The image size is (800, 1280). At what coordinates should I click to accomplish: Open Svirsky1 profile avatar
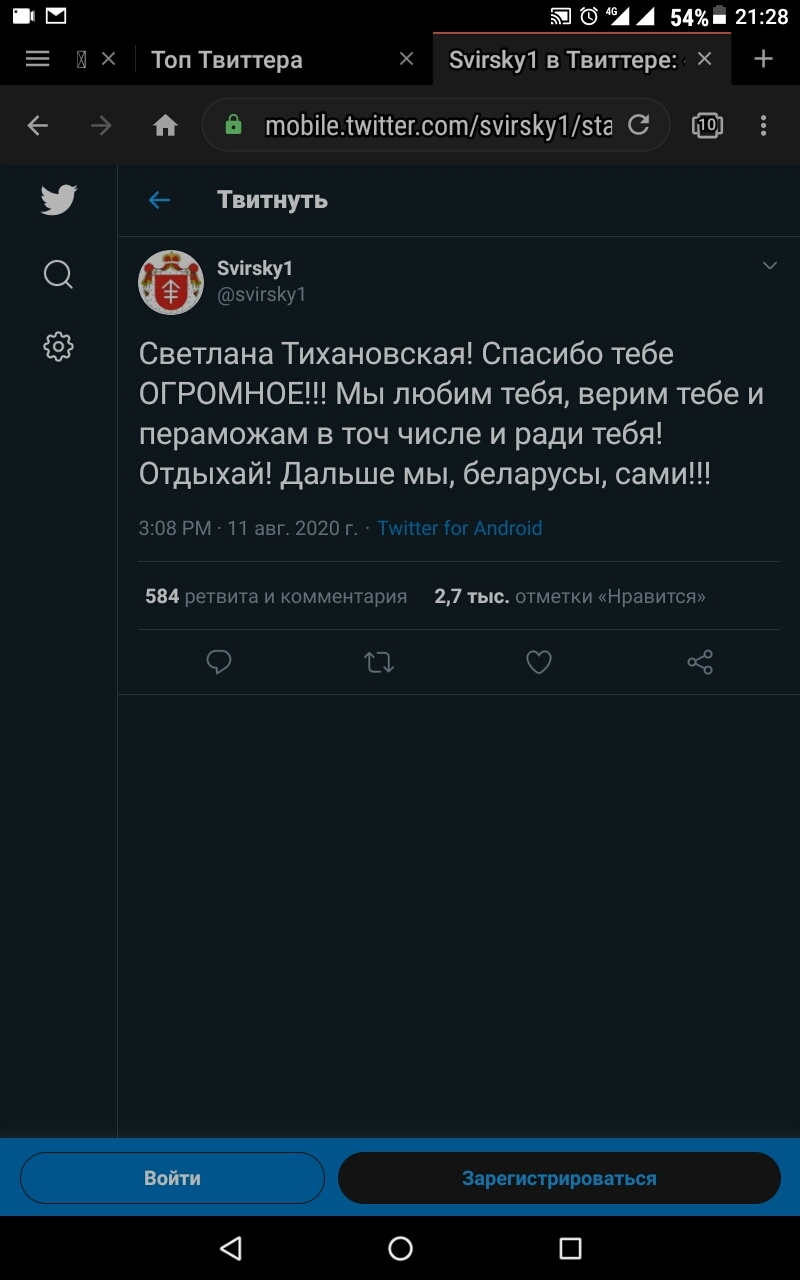tap(171, 282)
